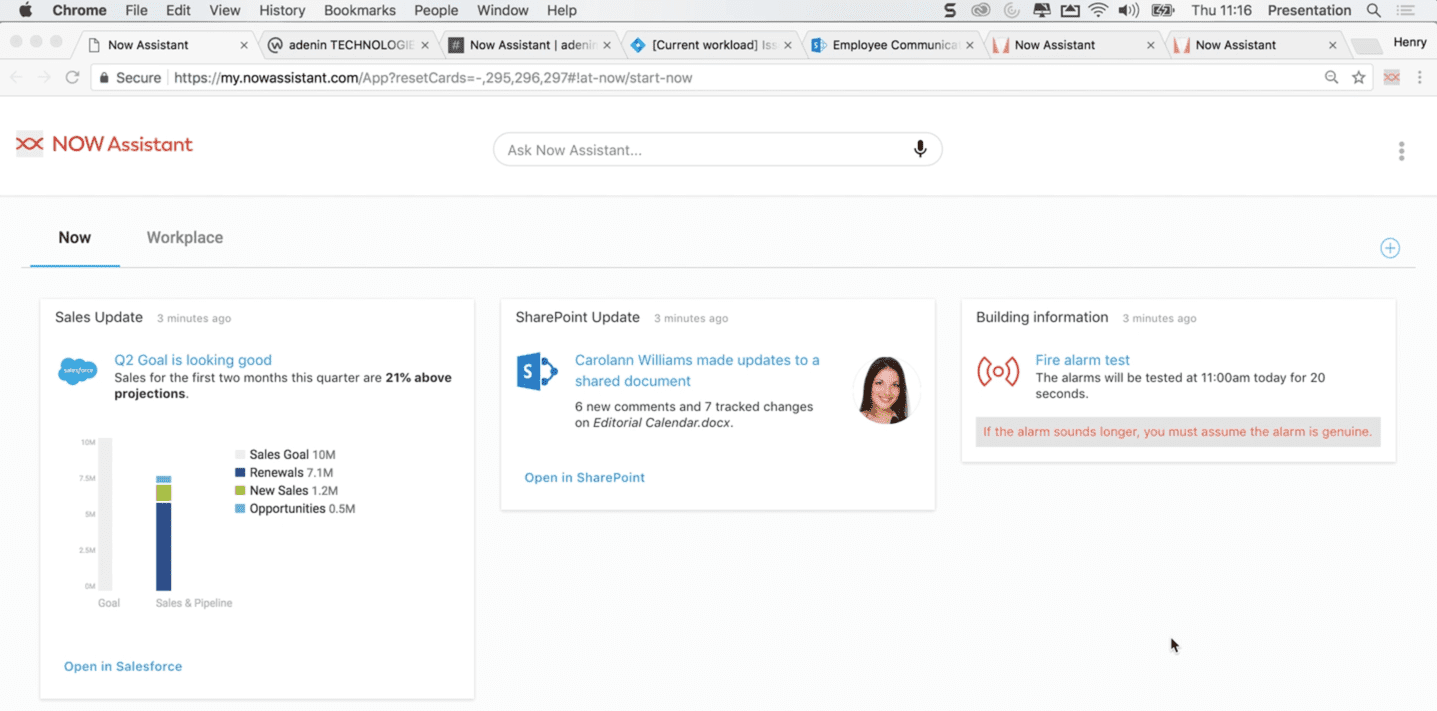
Task: Open the vertical three-dot page menu
Action: 1401,151
